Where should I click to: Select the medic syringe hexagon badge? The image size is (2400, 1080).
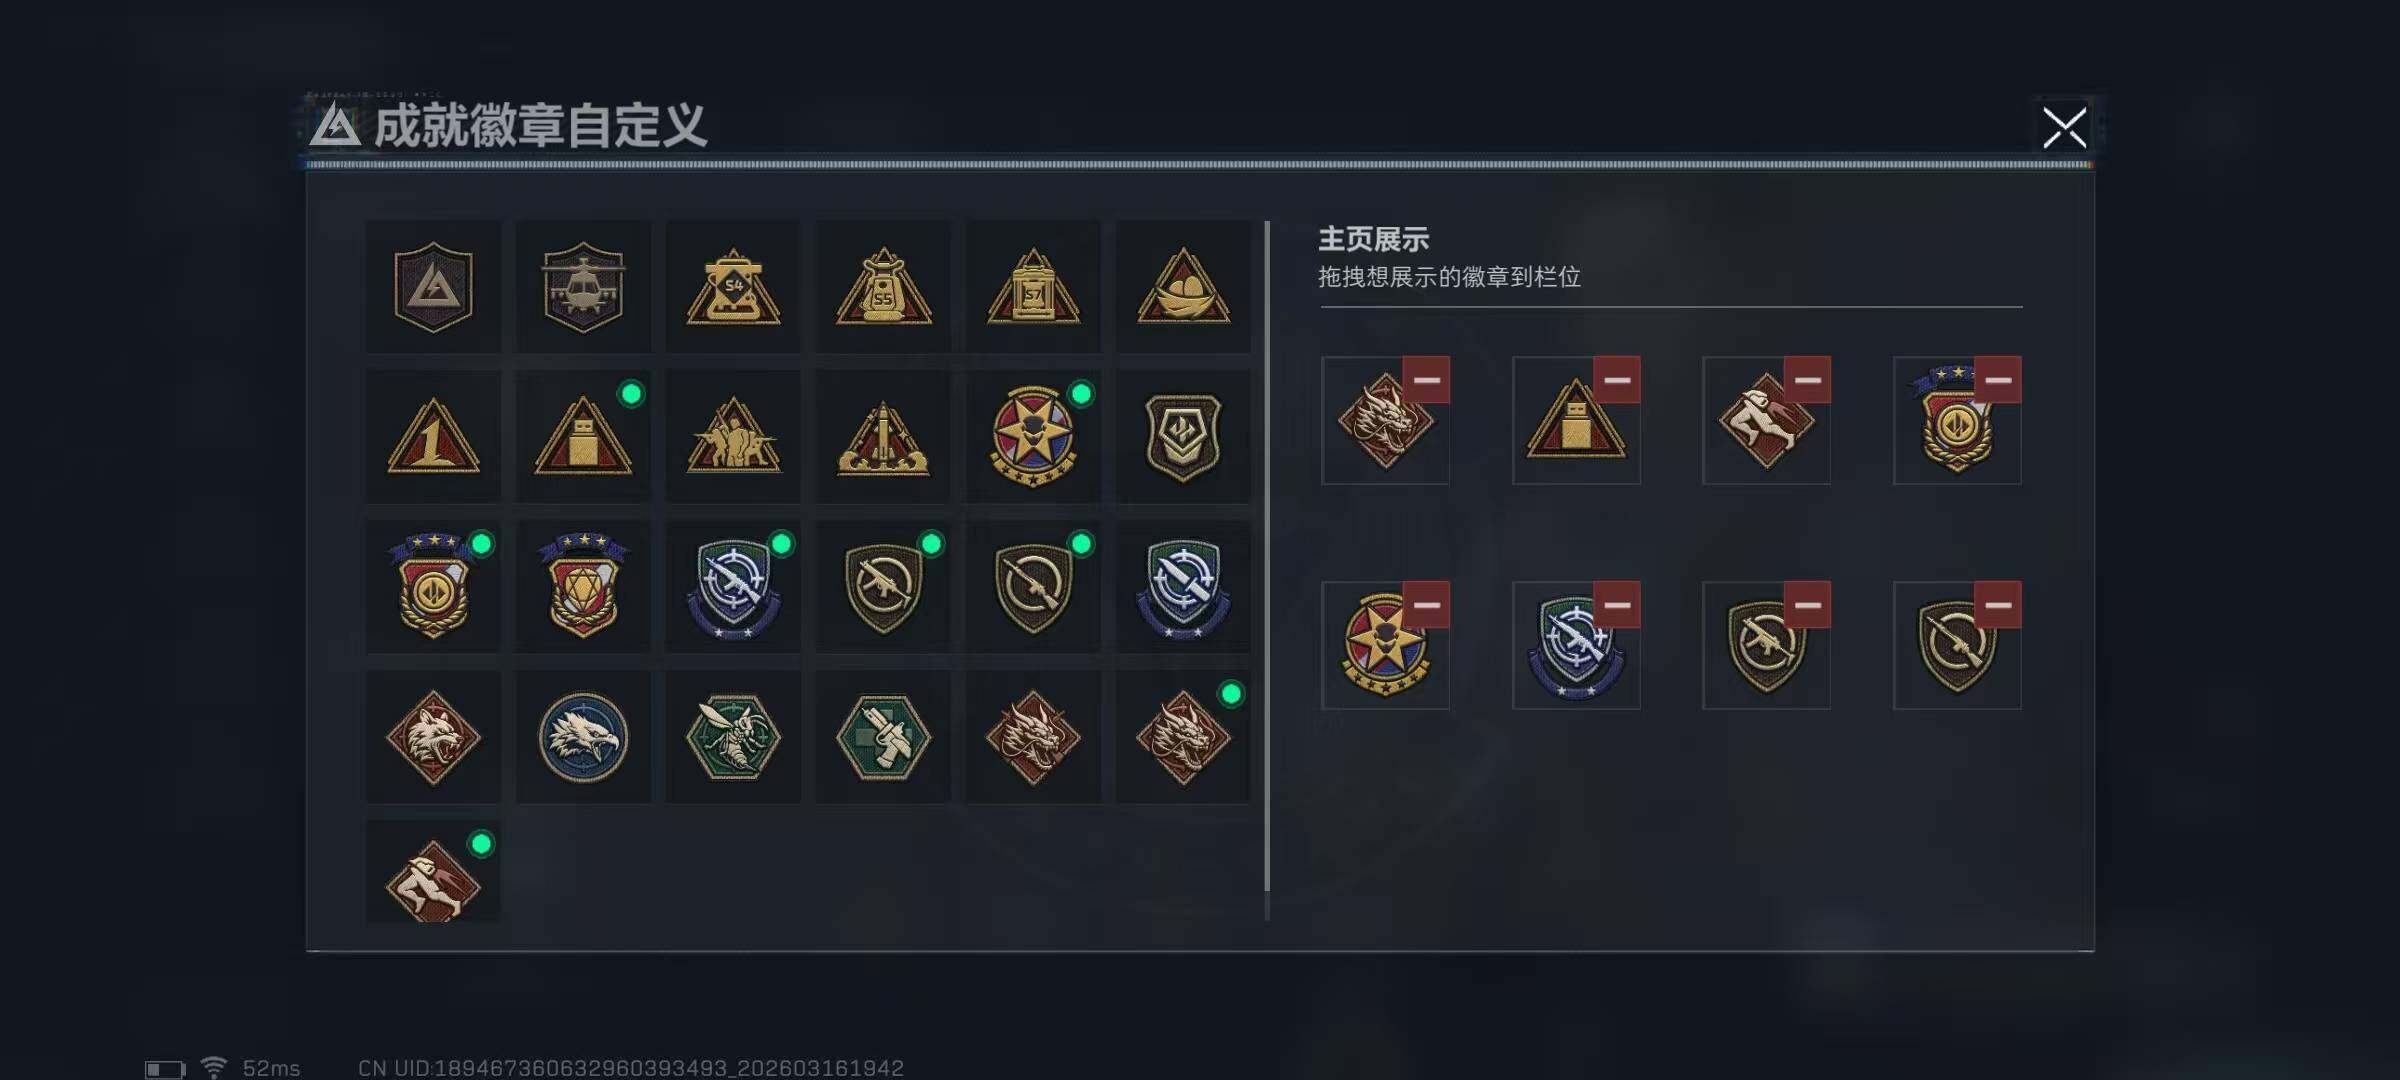(x=883, y=737)
